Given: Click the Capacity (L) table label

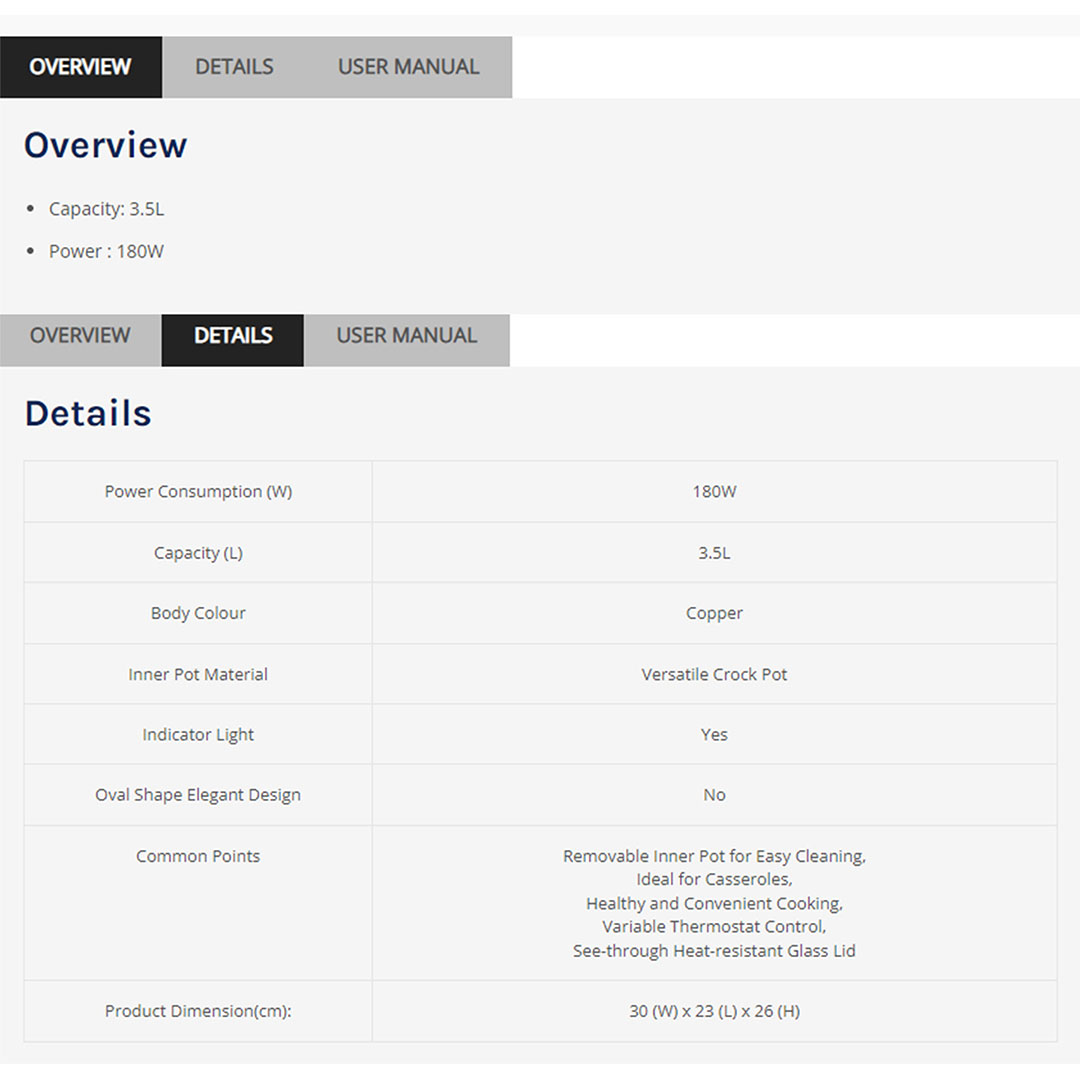Looking at the screenshot, I should coord(198,553).
